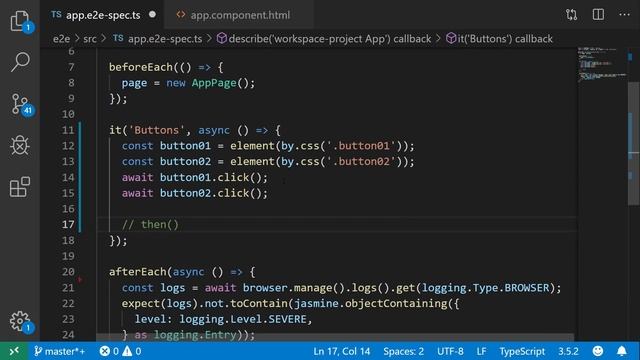Click 'AppPage' class name on line 8
640x360 pixels.
pos(214,83)
